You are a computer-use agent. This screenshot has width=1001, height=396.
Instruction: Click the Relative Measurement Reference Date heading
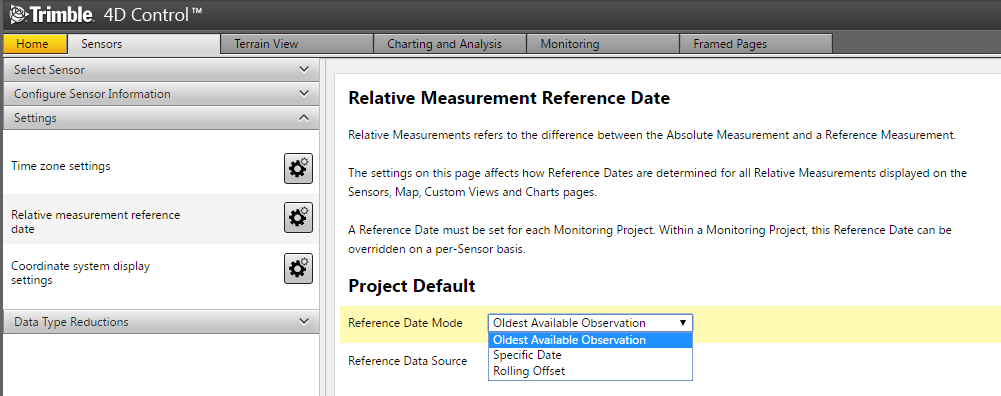coord(509,98)
